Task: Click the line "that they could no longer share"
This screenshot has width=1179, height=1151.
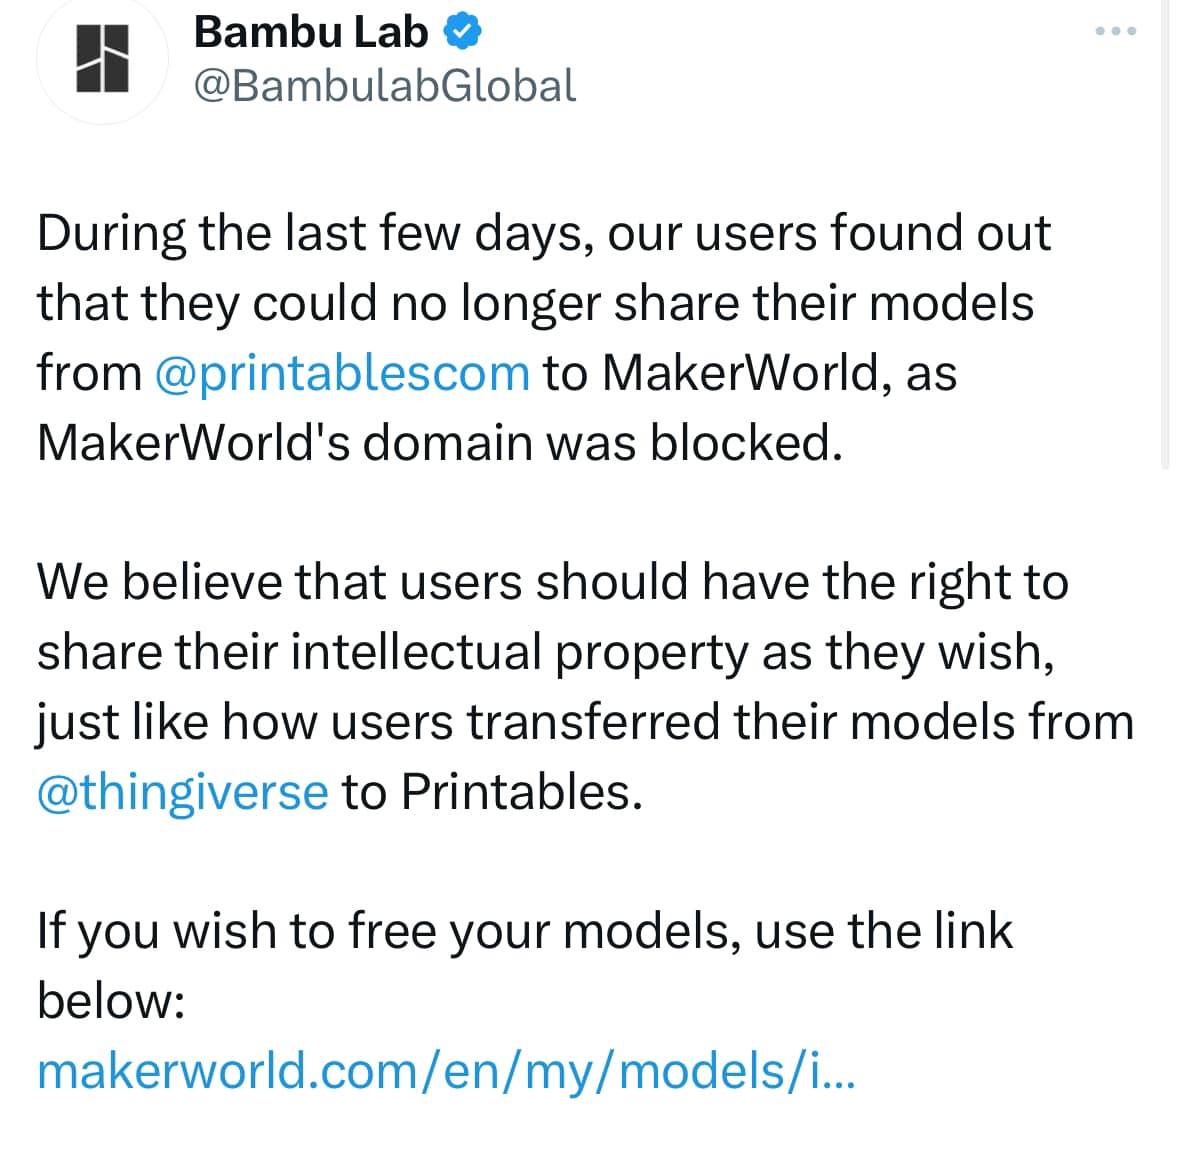Action: pyautogui.click(x=535, y=304)
